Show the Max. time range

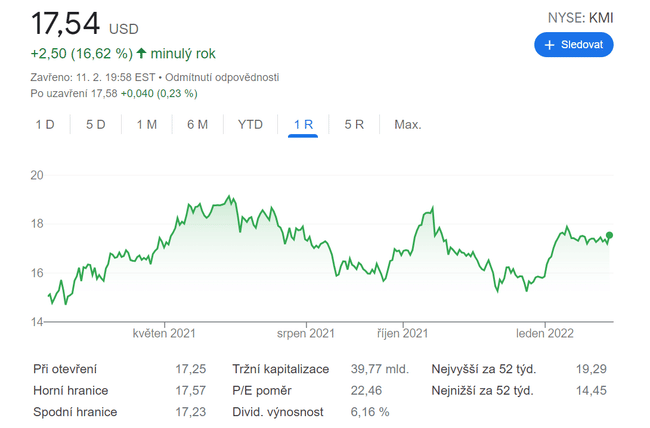[x=408, y=124]
